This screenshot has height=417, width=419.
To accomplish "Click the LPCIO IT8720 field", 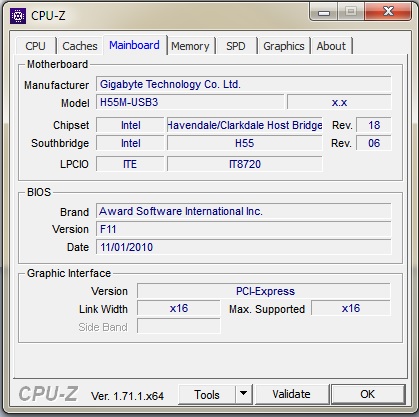I will tap(245, 164).
